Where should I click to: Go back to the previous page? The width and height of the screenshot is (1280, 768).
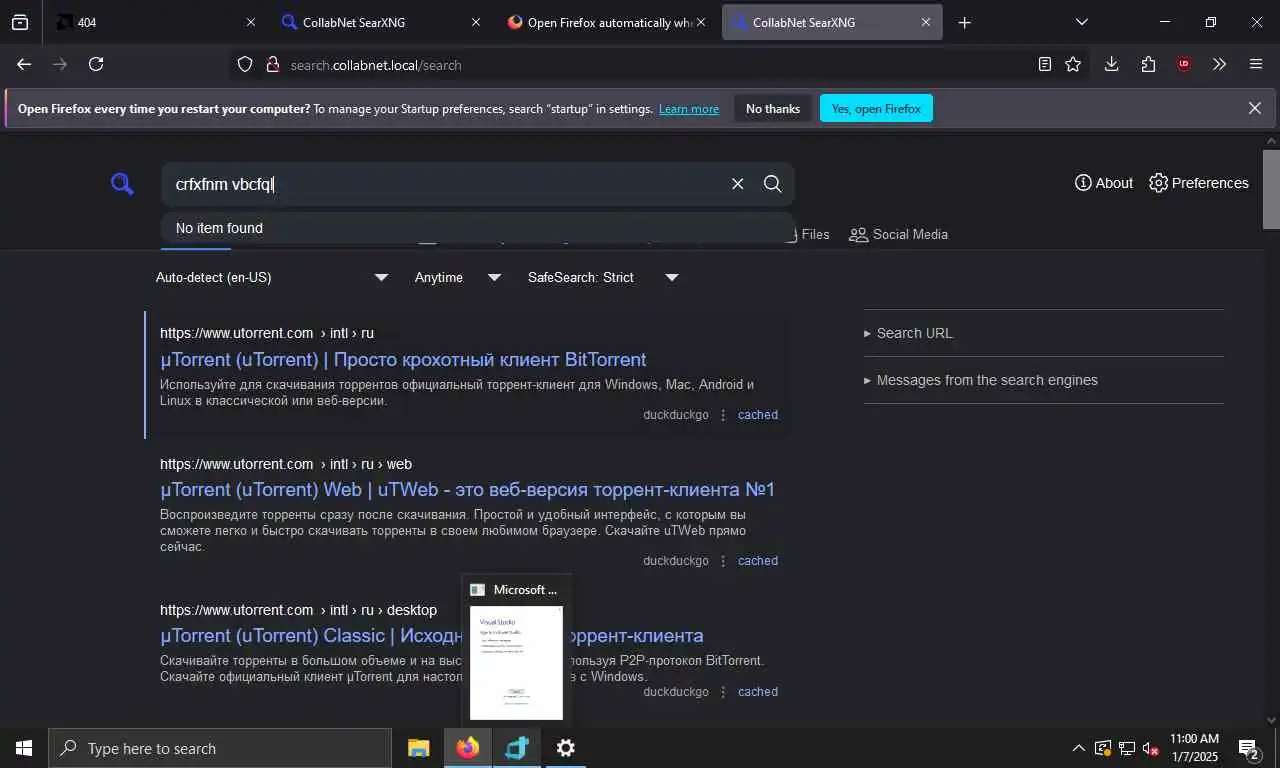pyautogui.click(x=24, y=64)
